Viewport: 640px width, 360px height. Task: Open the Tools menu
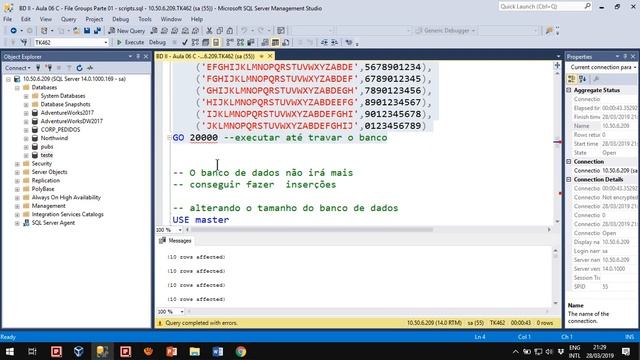[x=144, y=19]
